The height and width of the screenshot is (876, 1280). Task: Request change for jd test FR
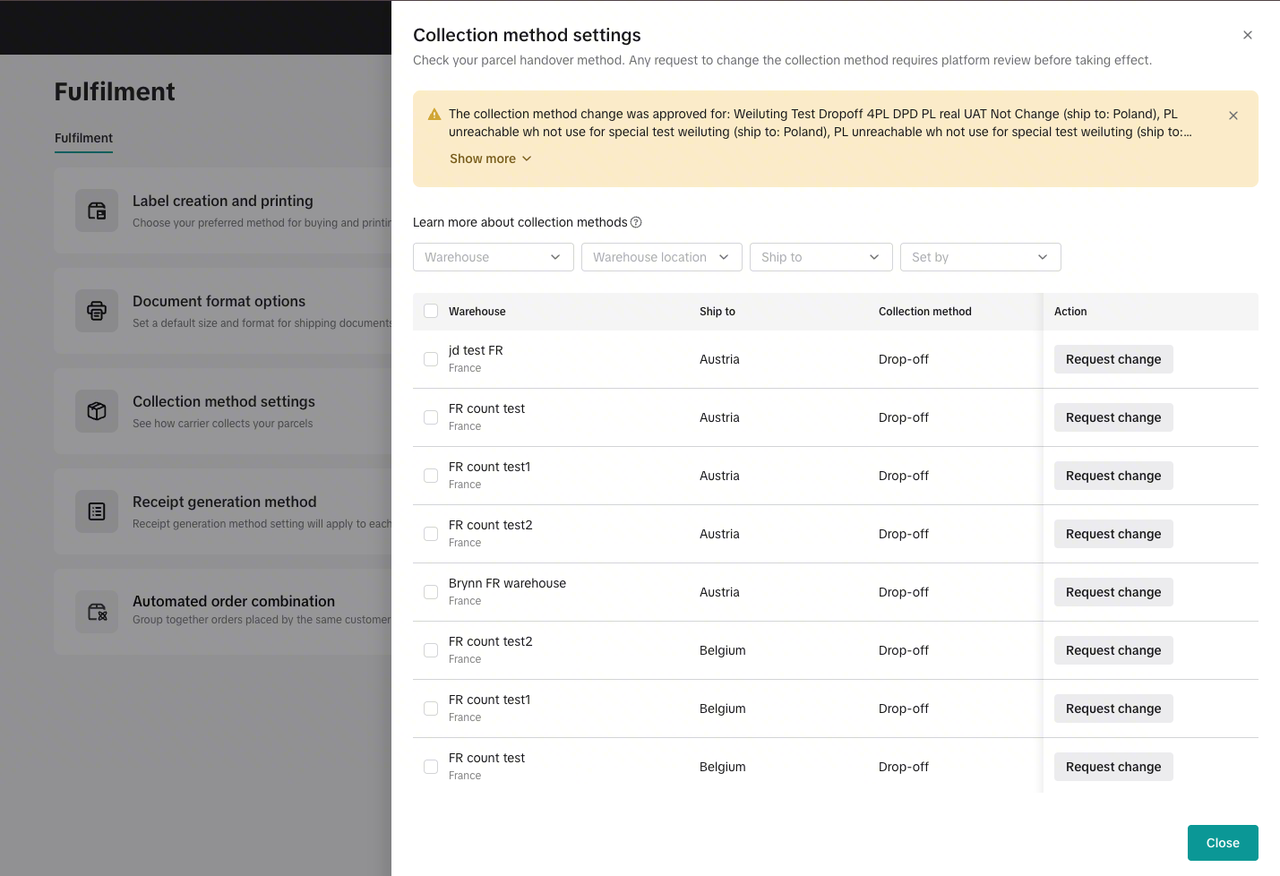coord(1113,359)
